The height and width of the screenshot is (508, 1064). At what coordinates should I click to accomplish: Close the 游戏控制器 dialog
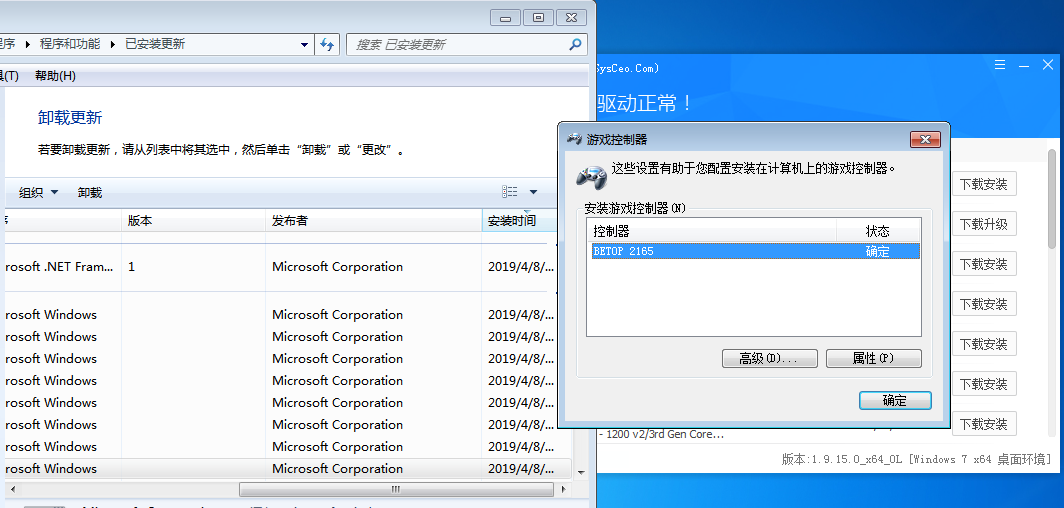tap(925, 140)
